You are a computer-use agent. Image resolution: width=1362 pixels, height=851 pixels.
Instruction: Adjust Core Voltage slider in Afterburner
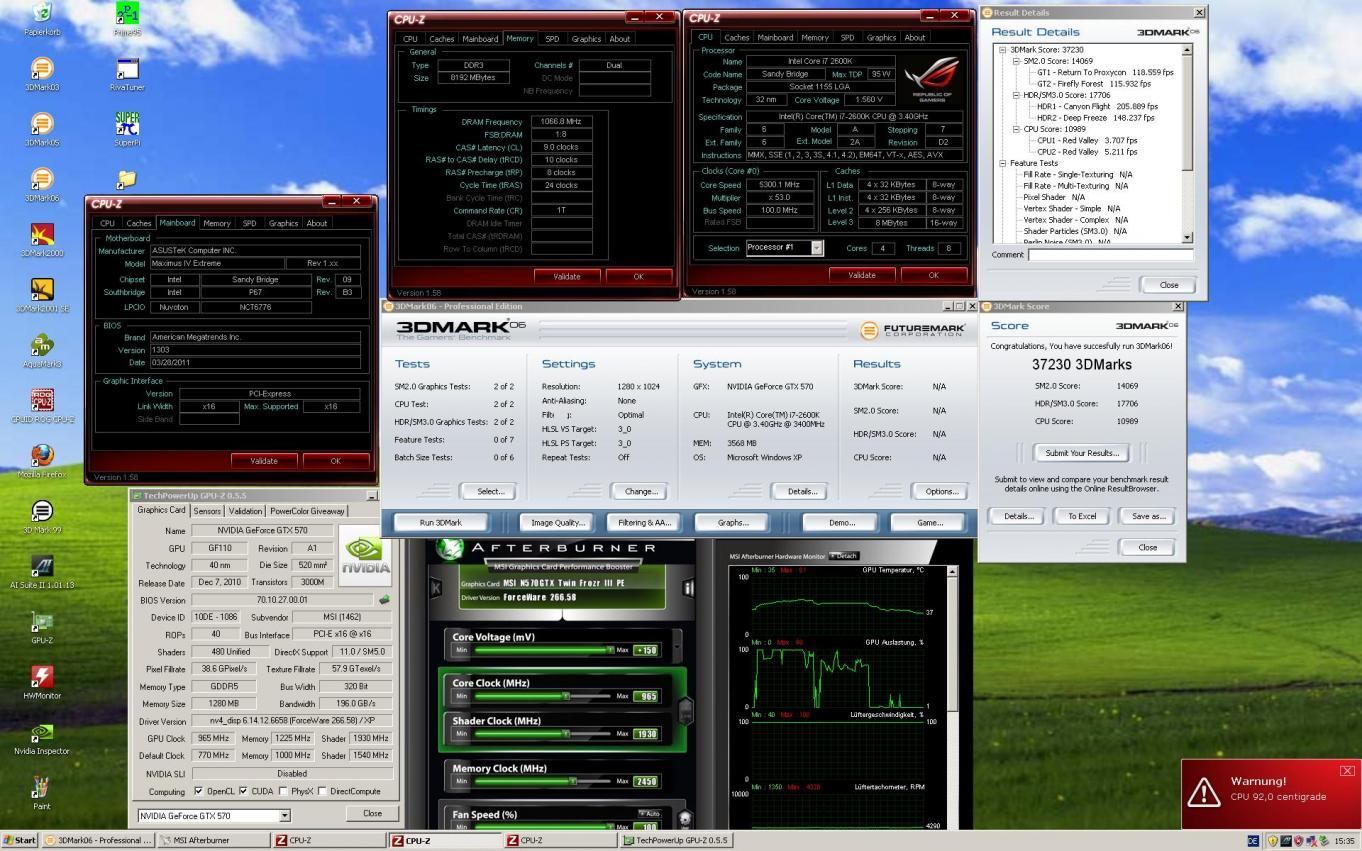(542, 650)
